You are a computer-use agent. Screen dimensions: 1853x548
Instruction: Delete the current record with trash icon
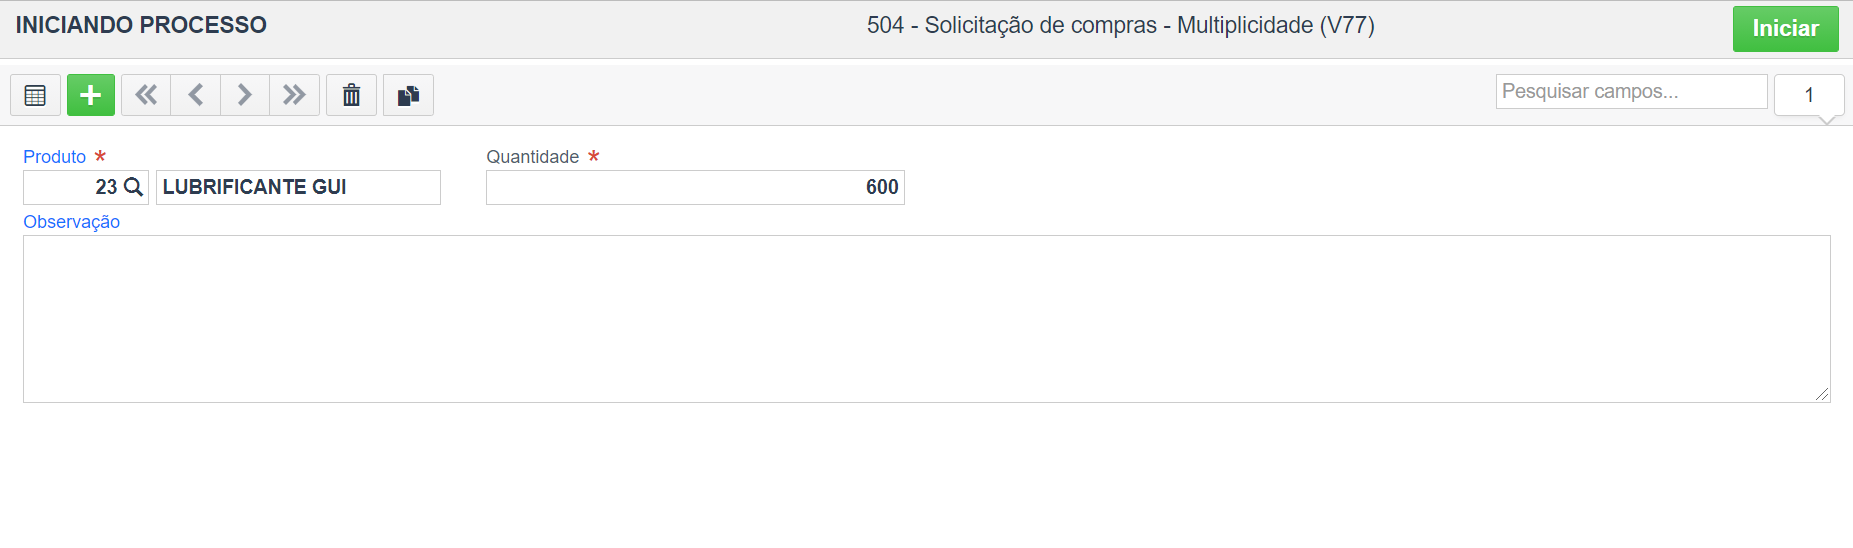(x=351, y=95)
